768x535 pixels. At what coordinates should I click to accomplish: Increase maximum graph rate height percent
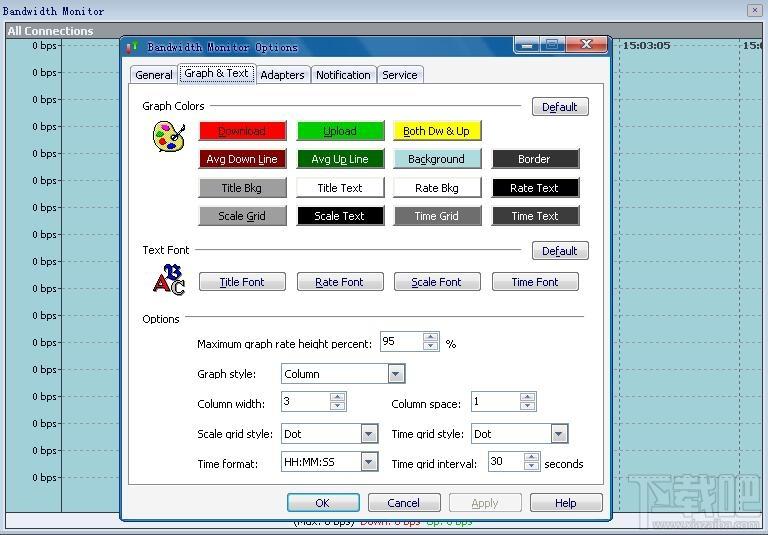431,337
